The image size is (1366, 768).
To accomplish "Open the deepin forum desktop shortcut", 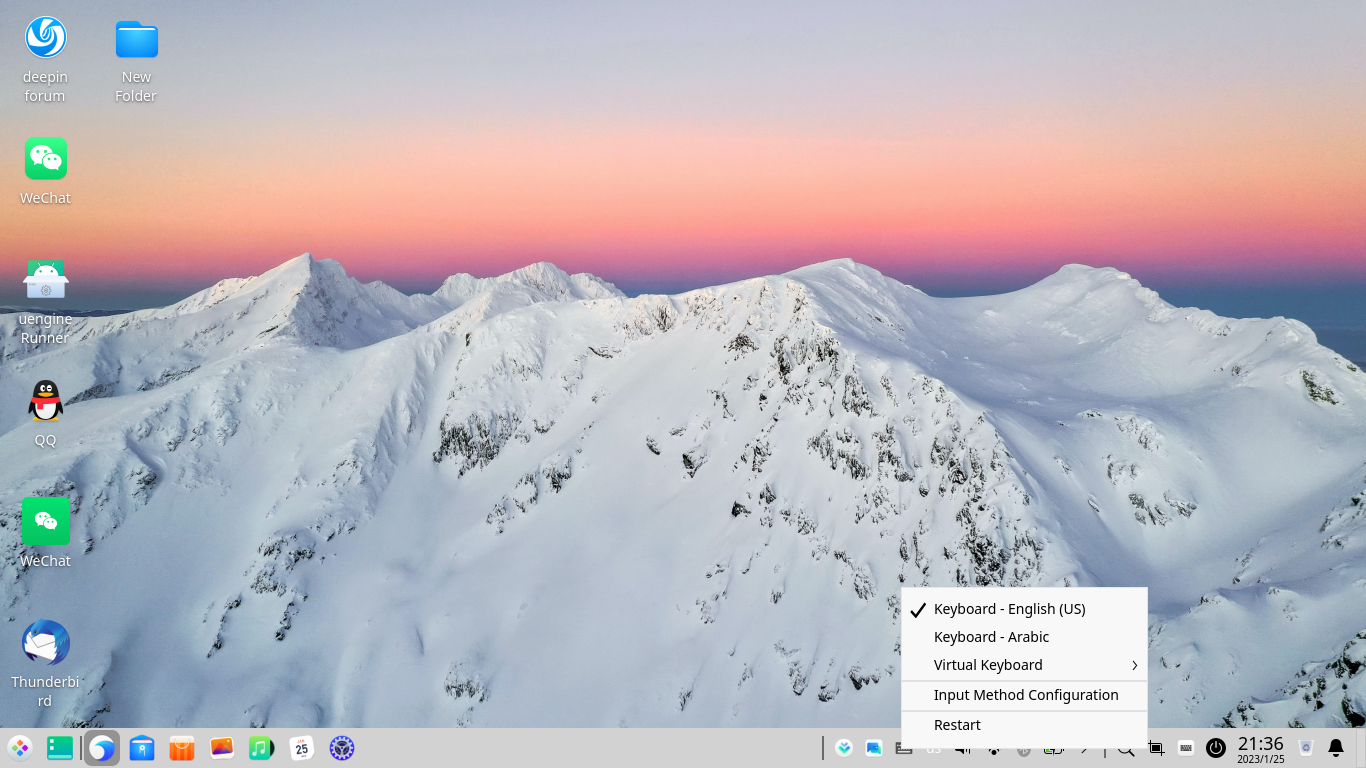I will [x=45, y=58].
